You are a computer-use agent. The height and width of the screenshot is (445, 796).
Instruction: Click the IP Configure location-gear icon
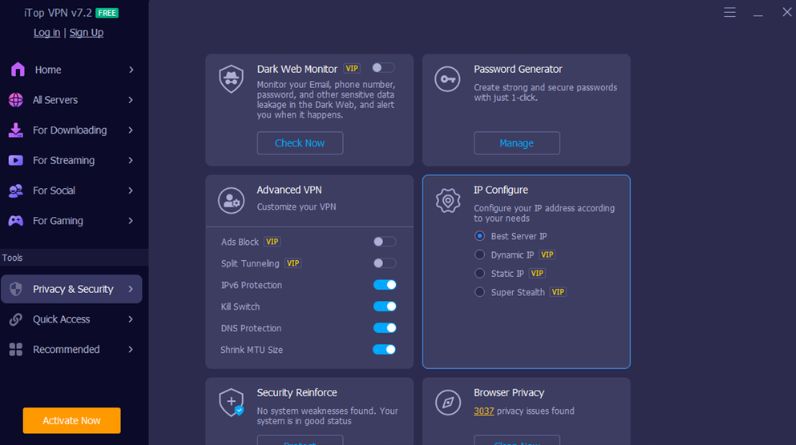coord(448,200)
